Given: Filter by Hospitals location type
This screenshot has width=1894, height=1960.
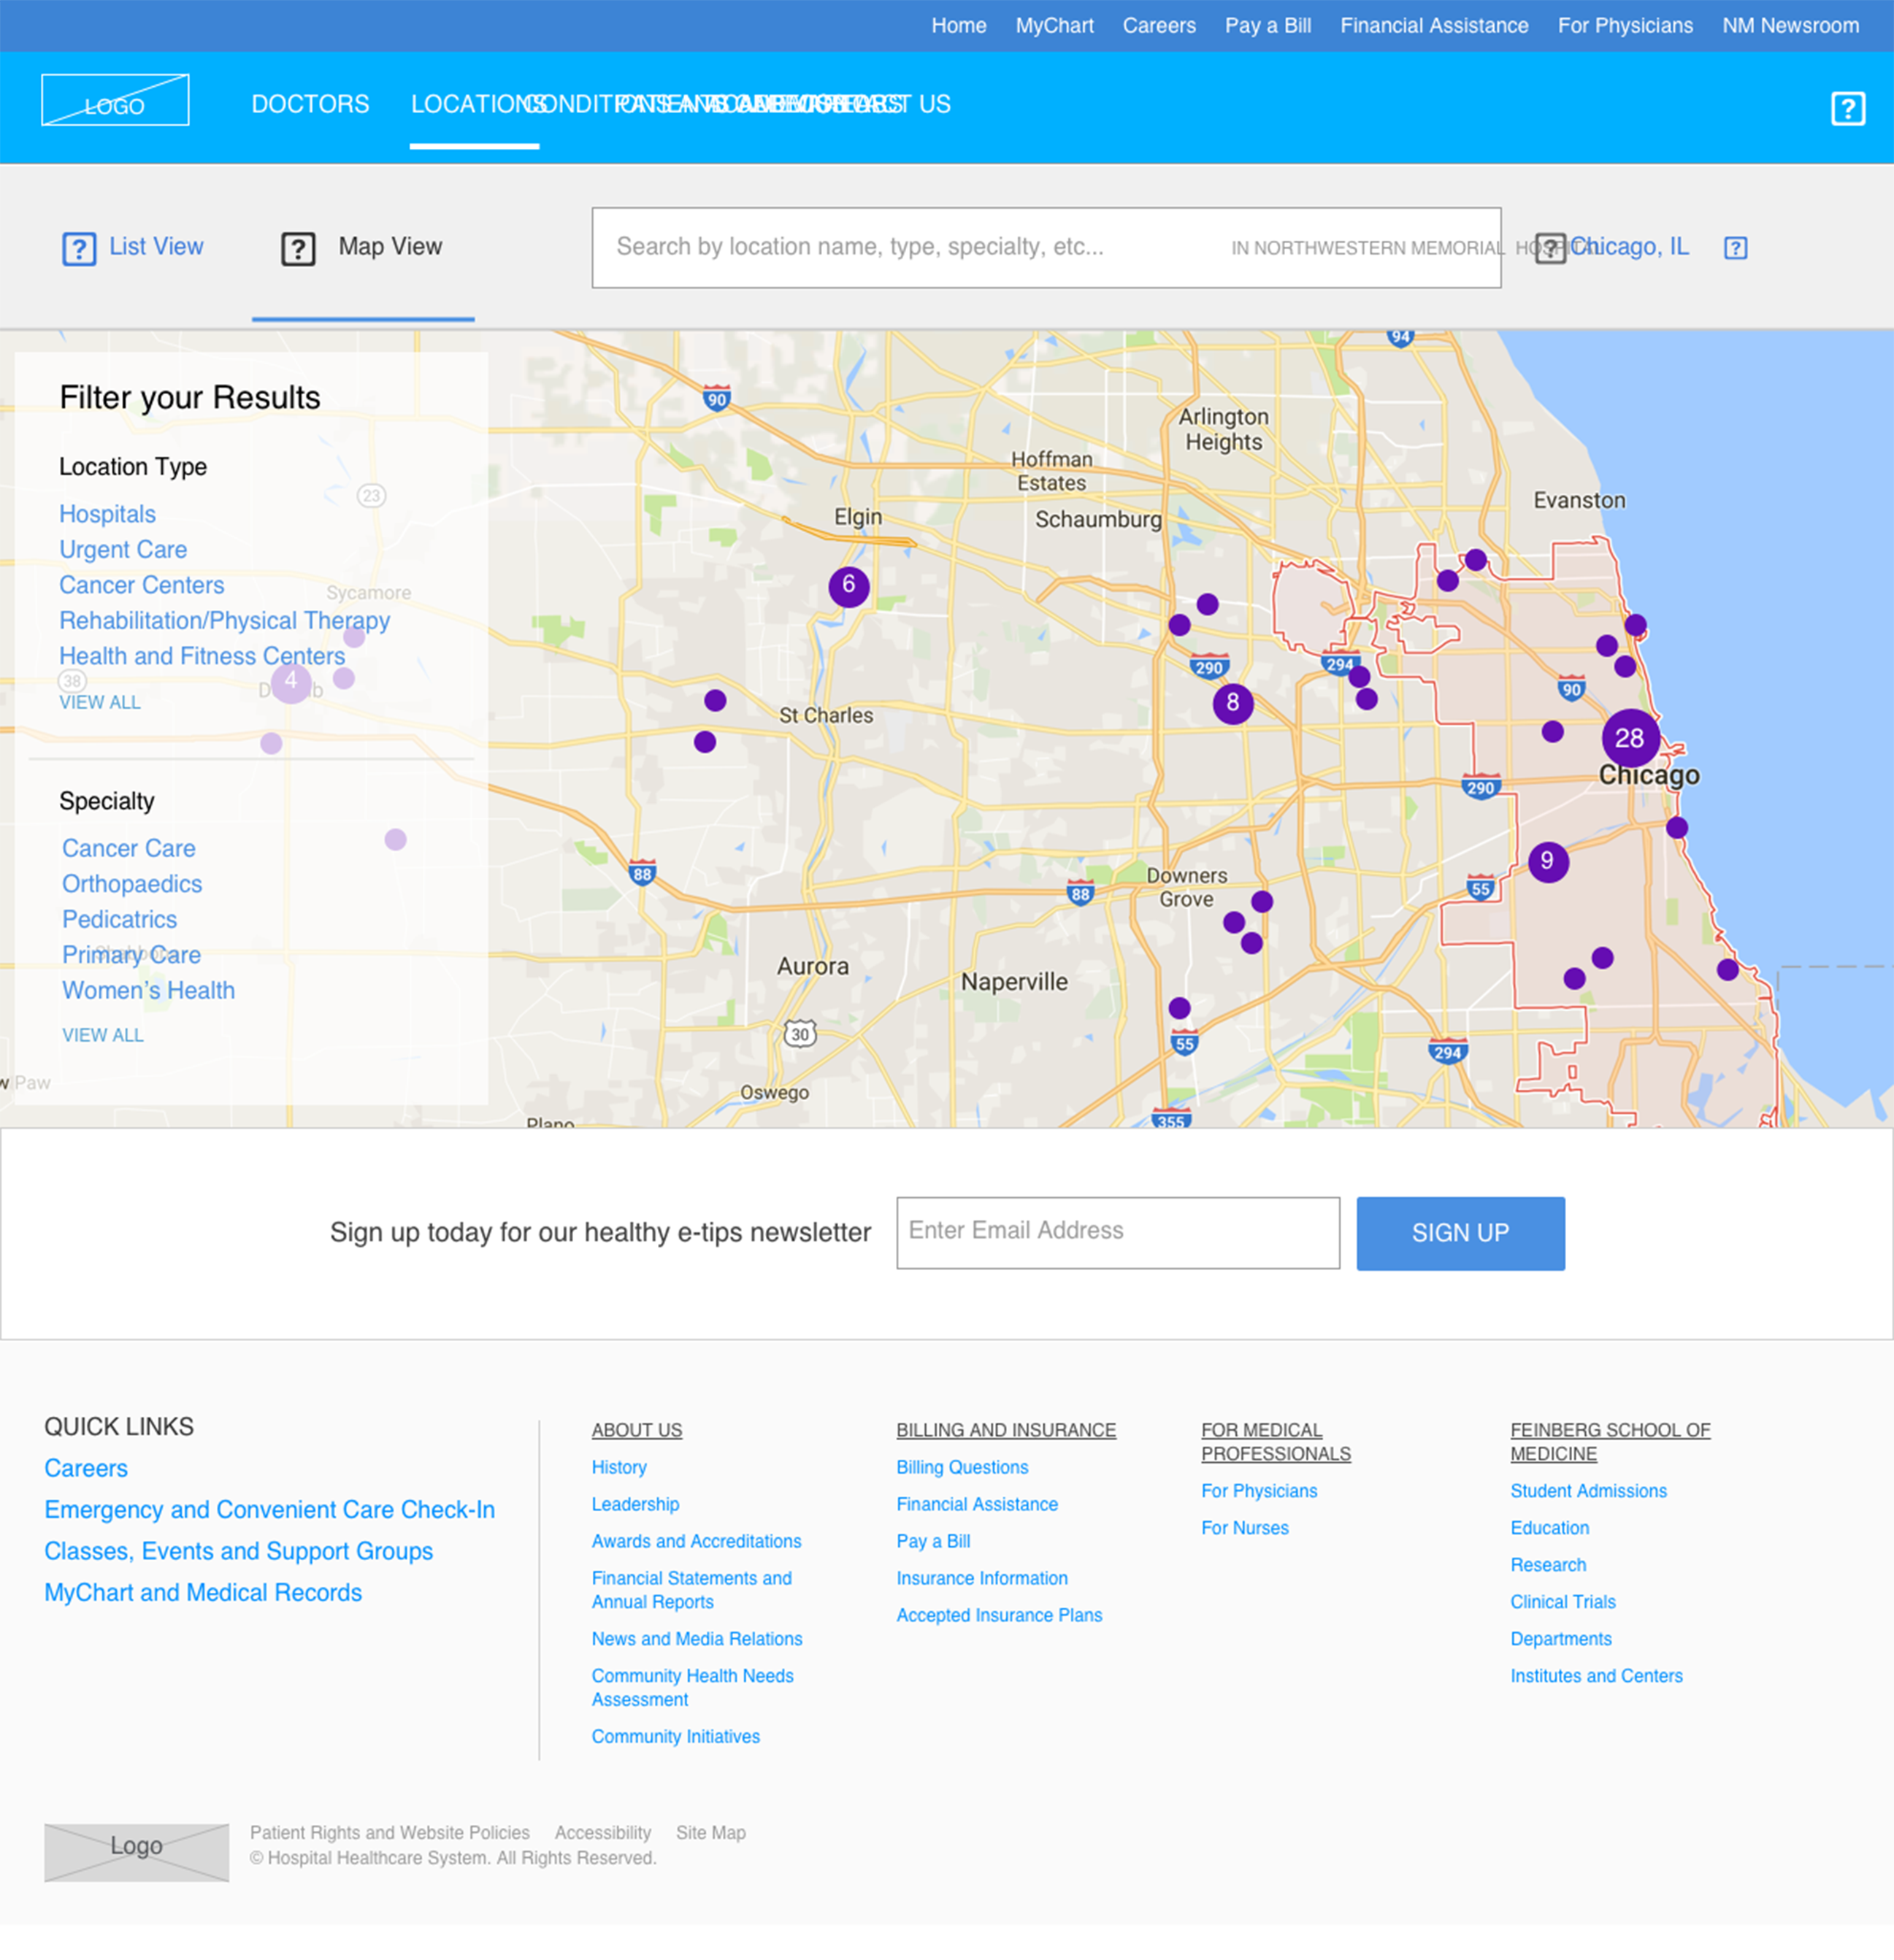Looking at the screenshot, I should 107,514.
